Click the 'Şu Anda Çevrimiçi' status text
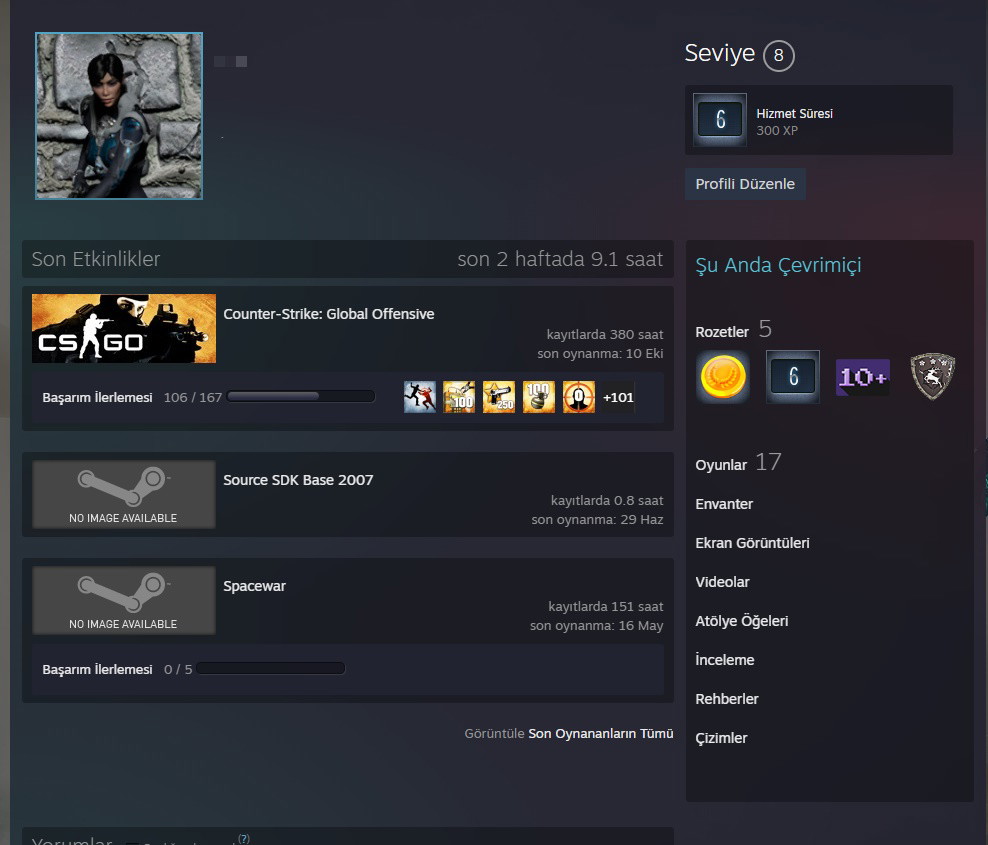The image size is (988, 845). point(778,265)
